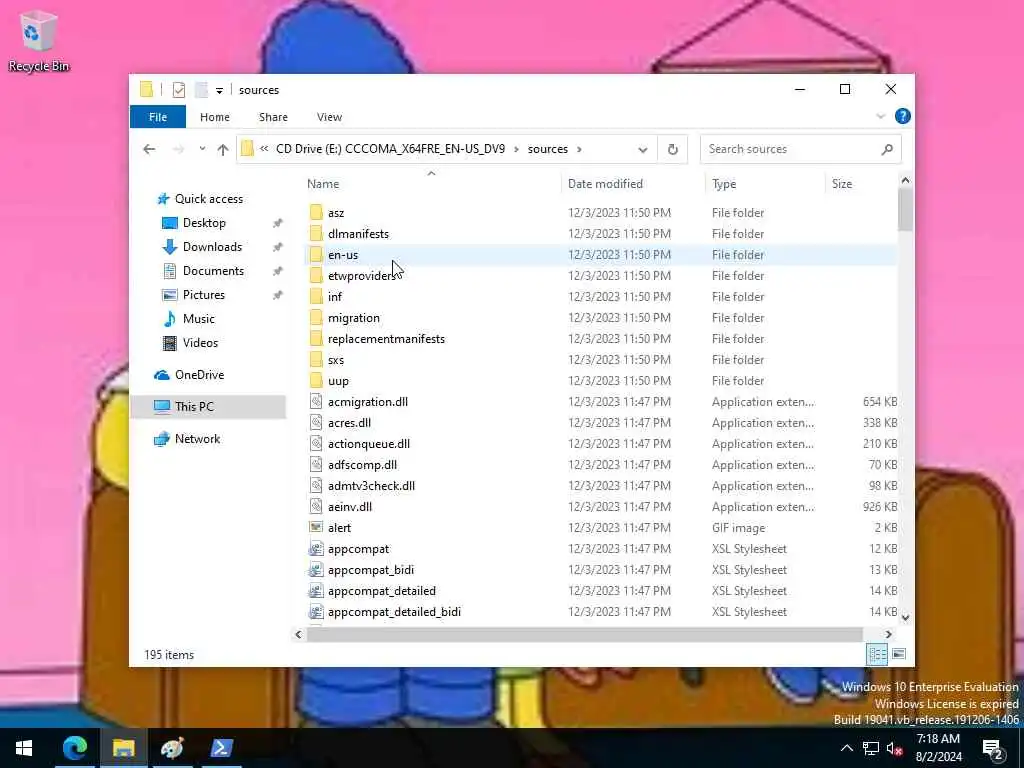Launch Microsoft Edge from the taskbar

click(x=74, y=748)
